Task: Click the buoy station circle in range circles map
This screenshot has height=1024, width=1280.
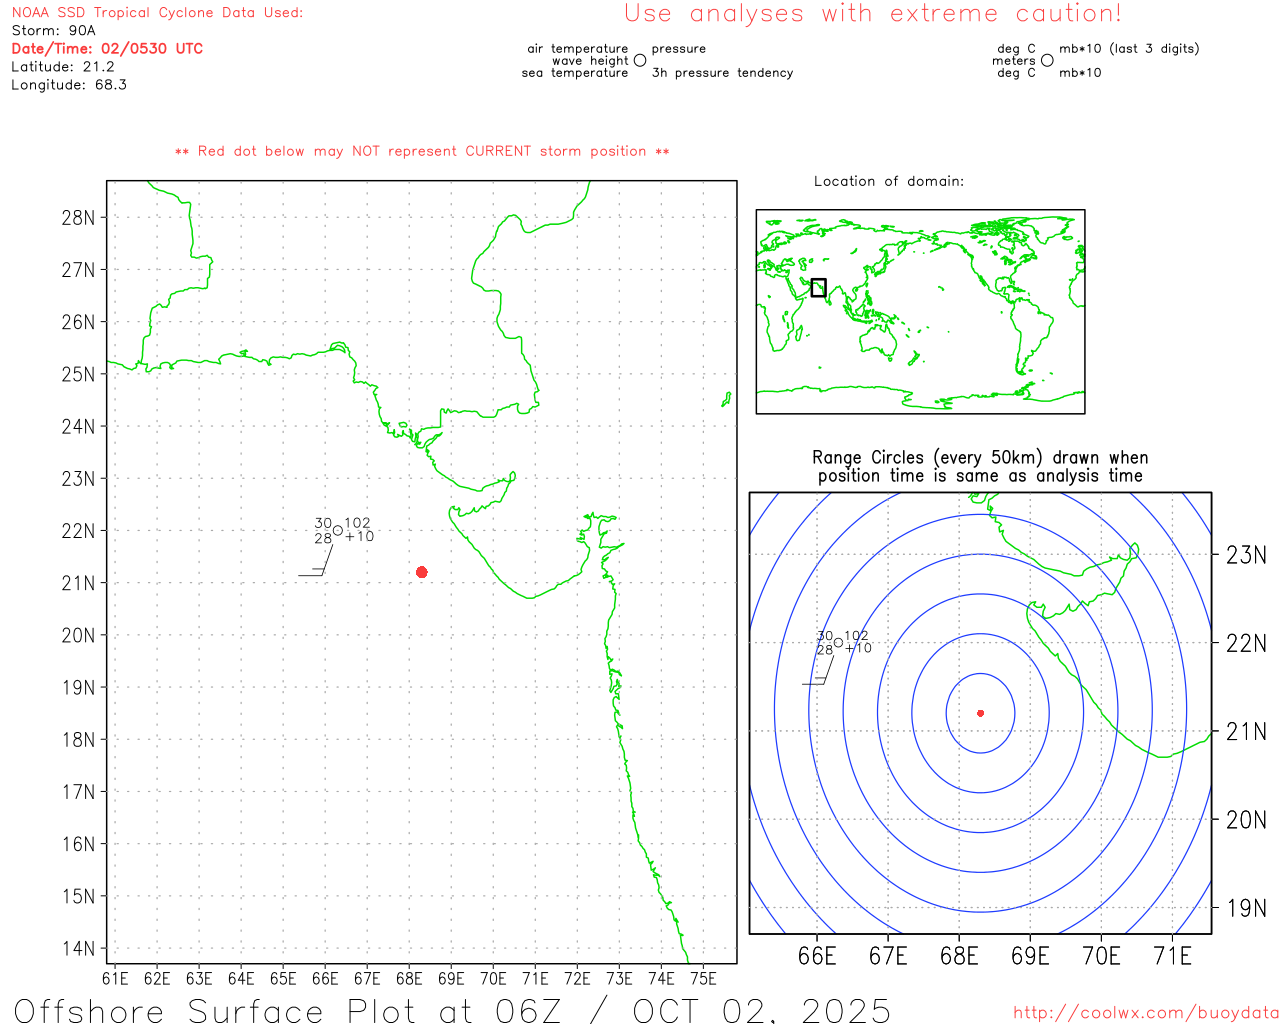Action: click(839, 642)
